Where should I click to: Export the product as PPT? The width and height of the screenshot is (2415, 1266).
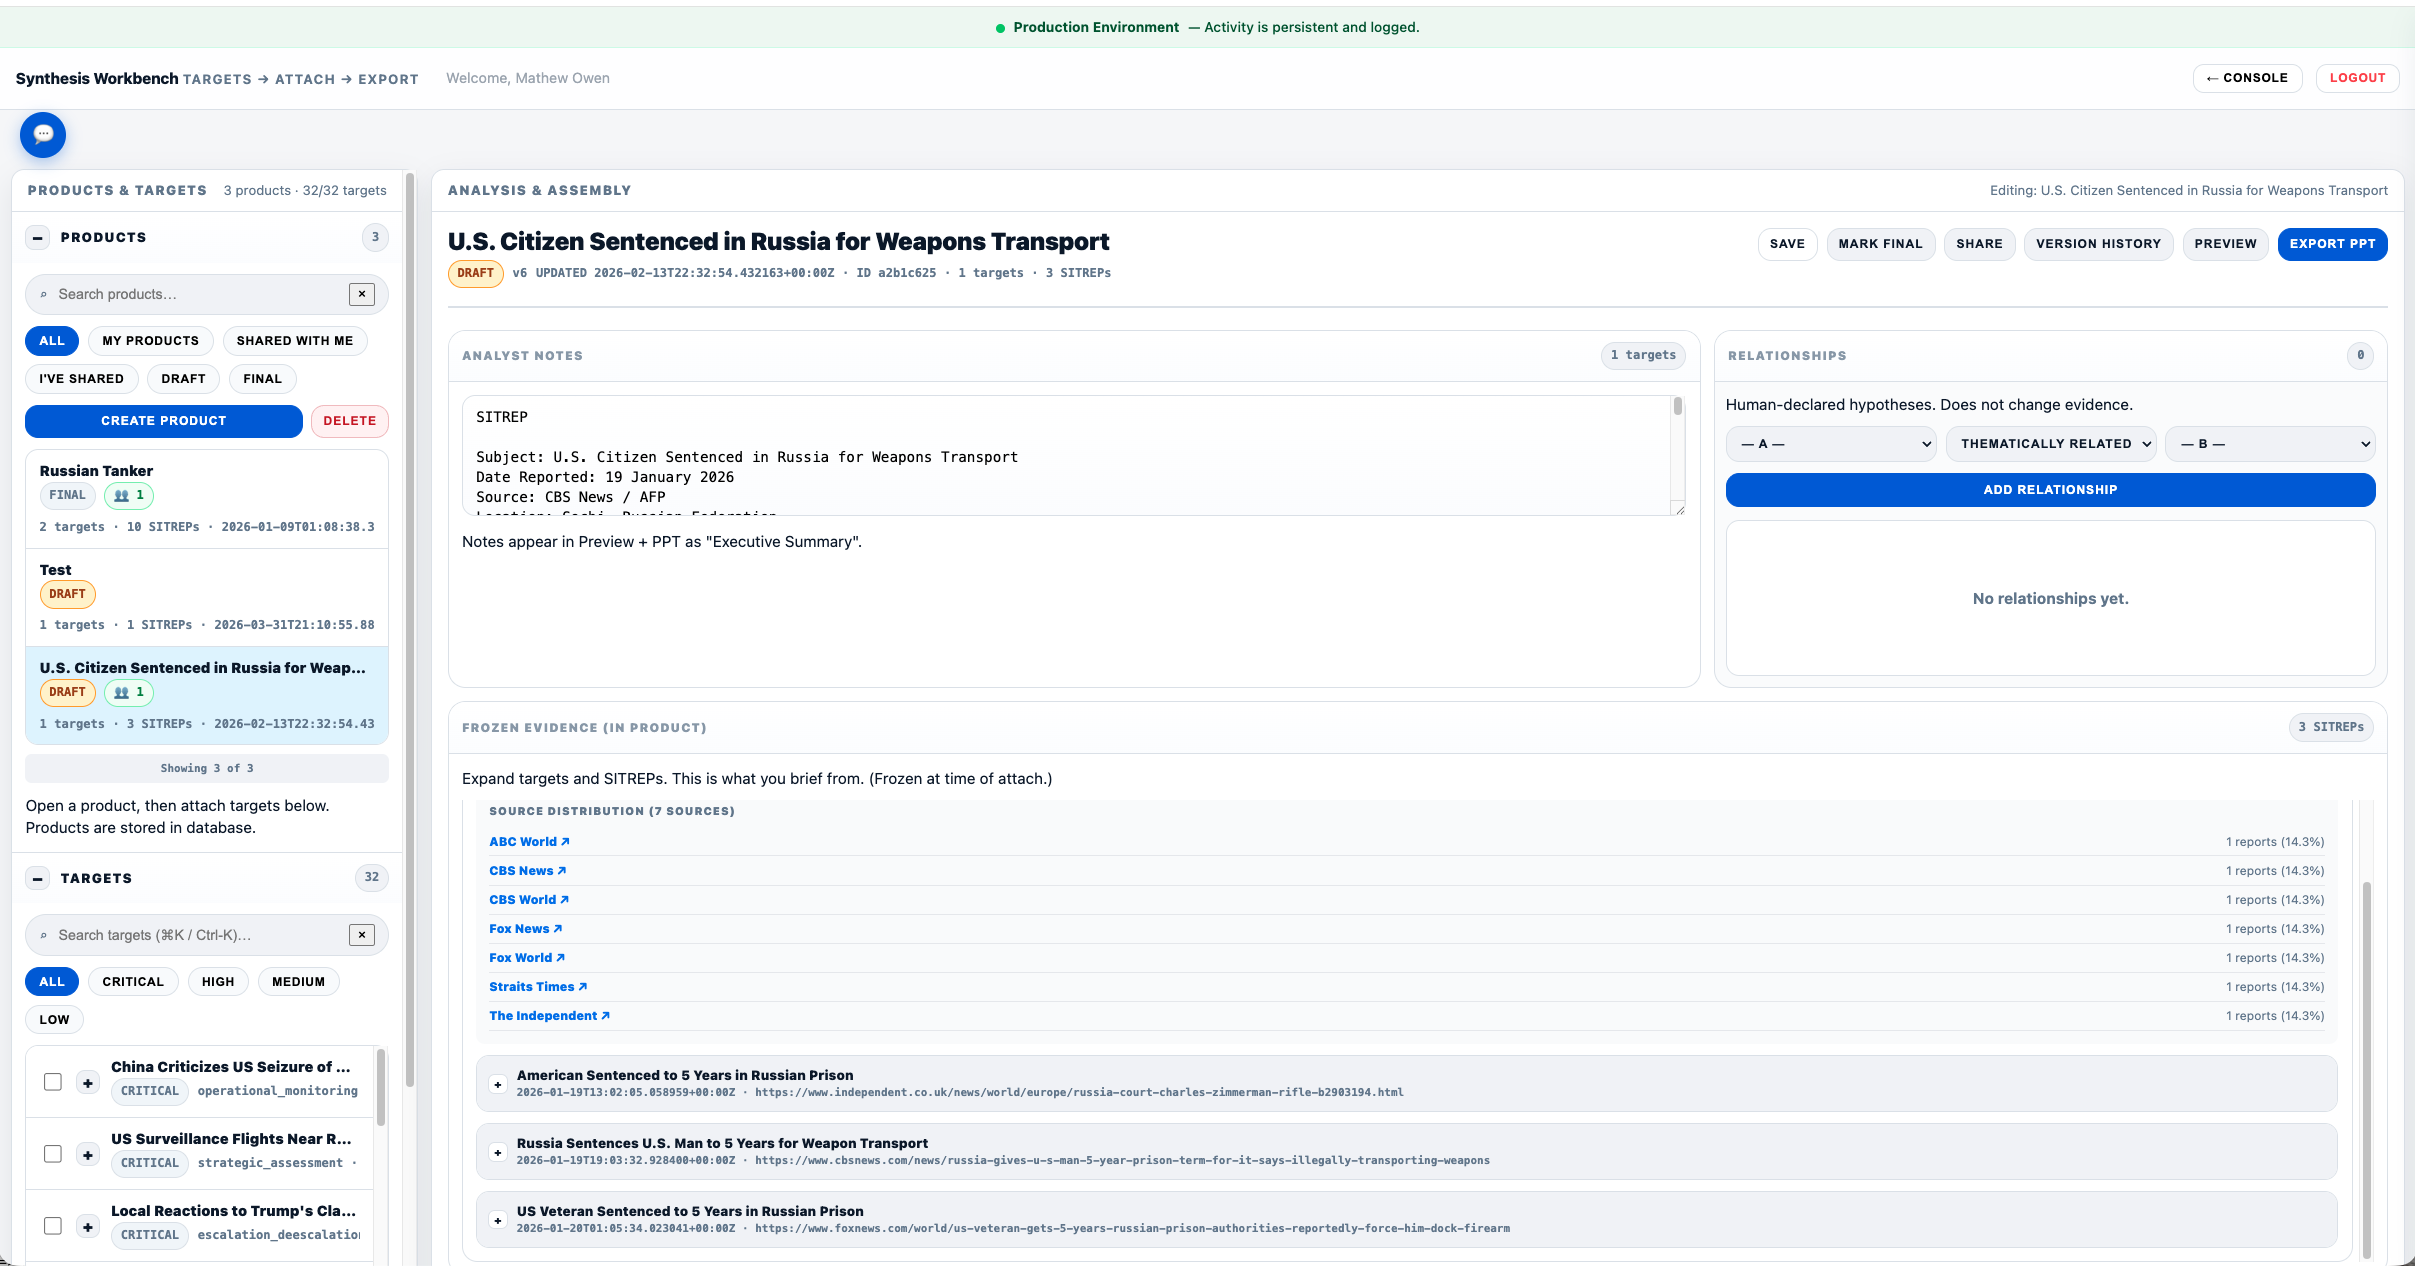click(x=2332, y=243)
